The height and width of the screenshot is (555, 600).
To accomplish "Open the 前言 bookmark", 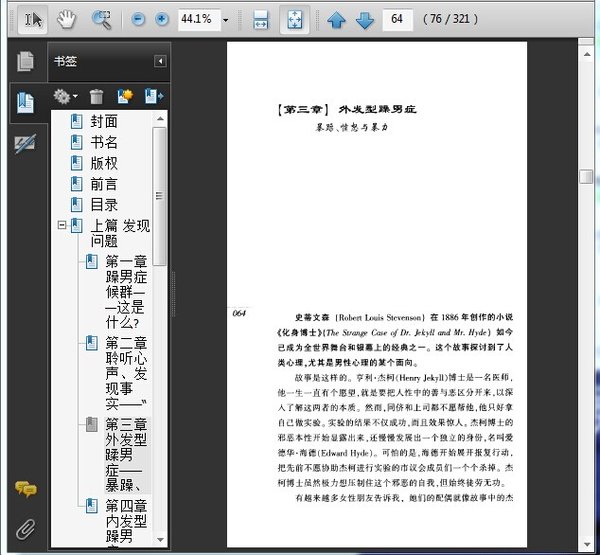I will coord(104,184).
